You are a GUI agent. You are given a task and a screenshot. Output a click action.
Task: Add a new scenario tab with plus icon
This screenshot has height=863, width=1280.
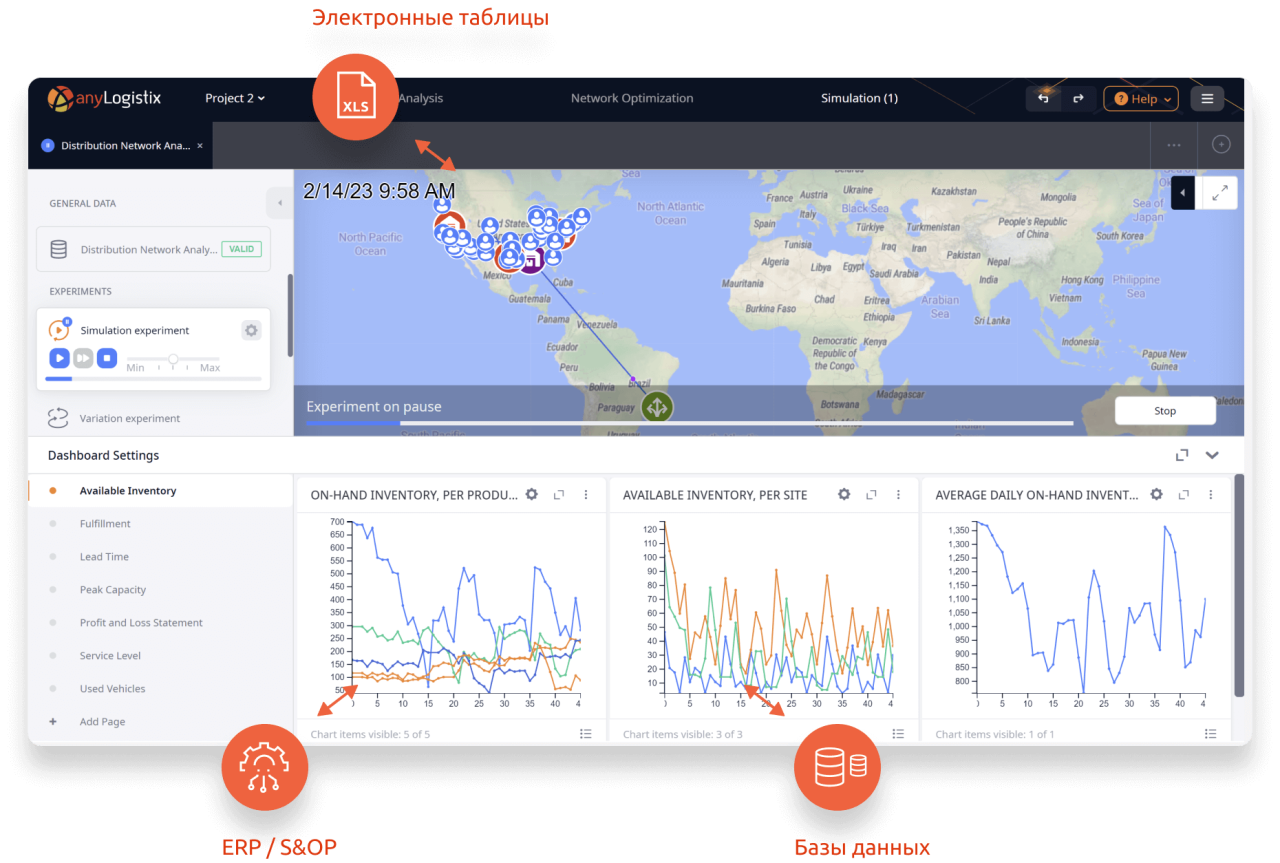click(x=1221, y=144)
